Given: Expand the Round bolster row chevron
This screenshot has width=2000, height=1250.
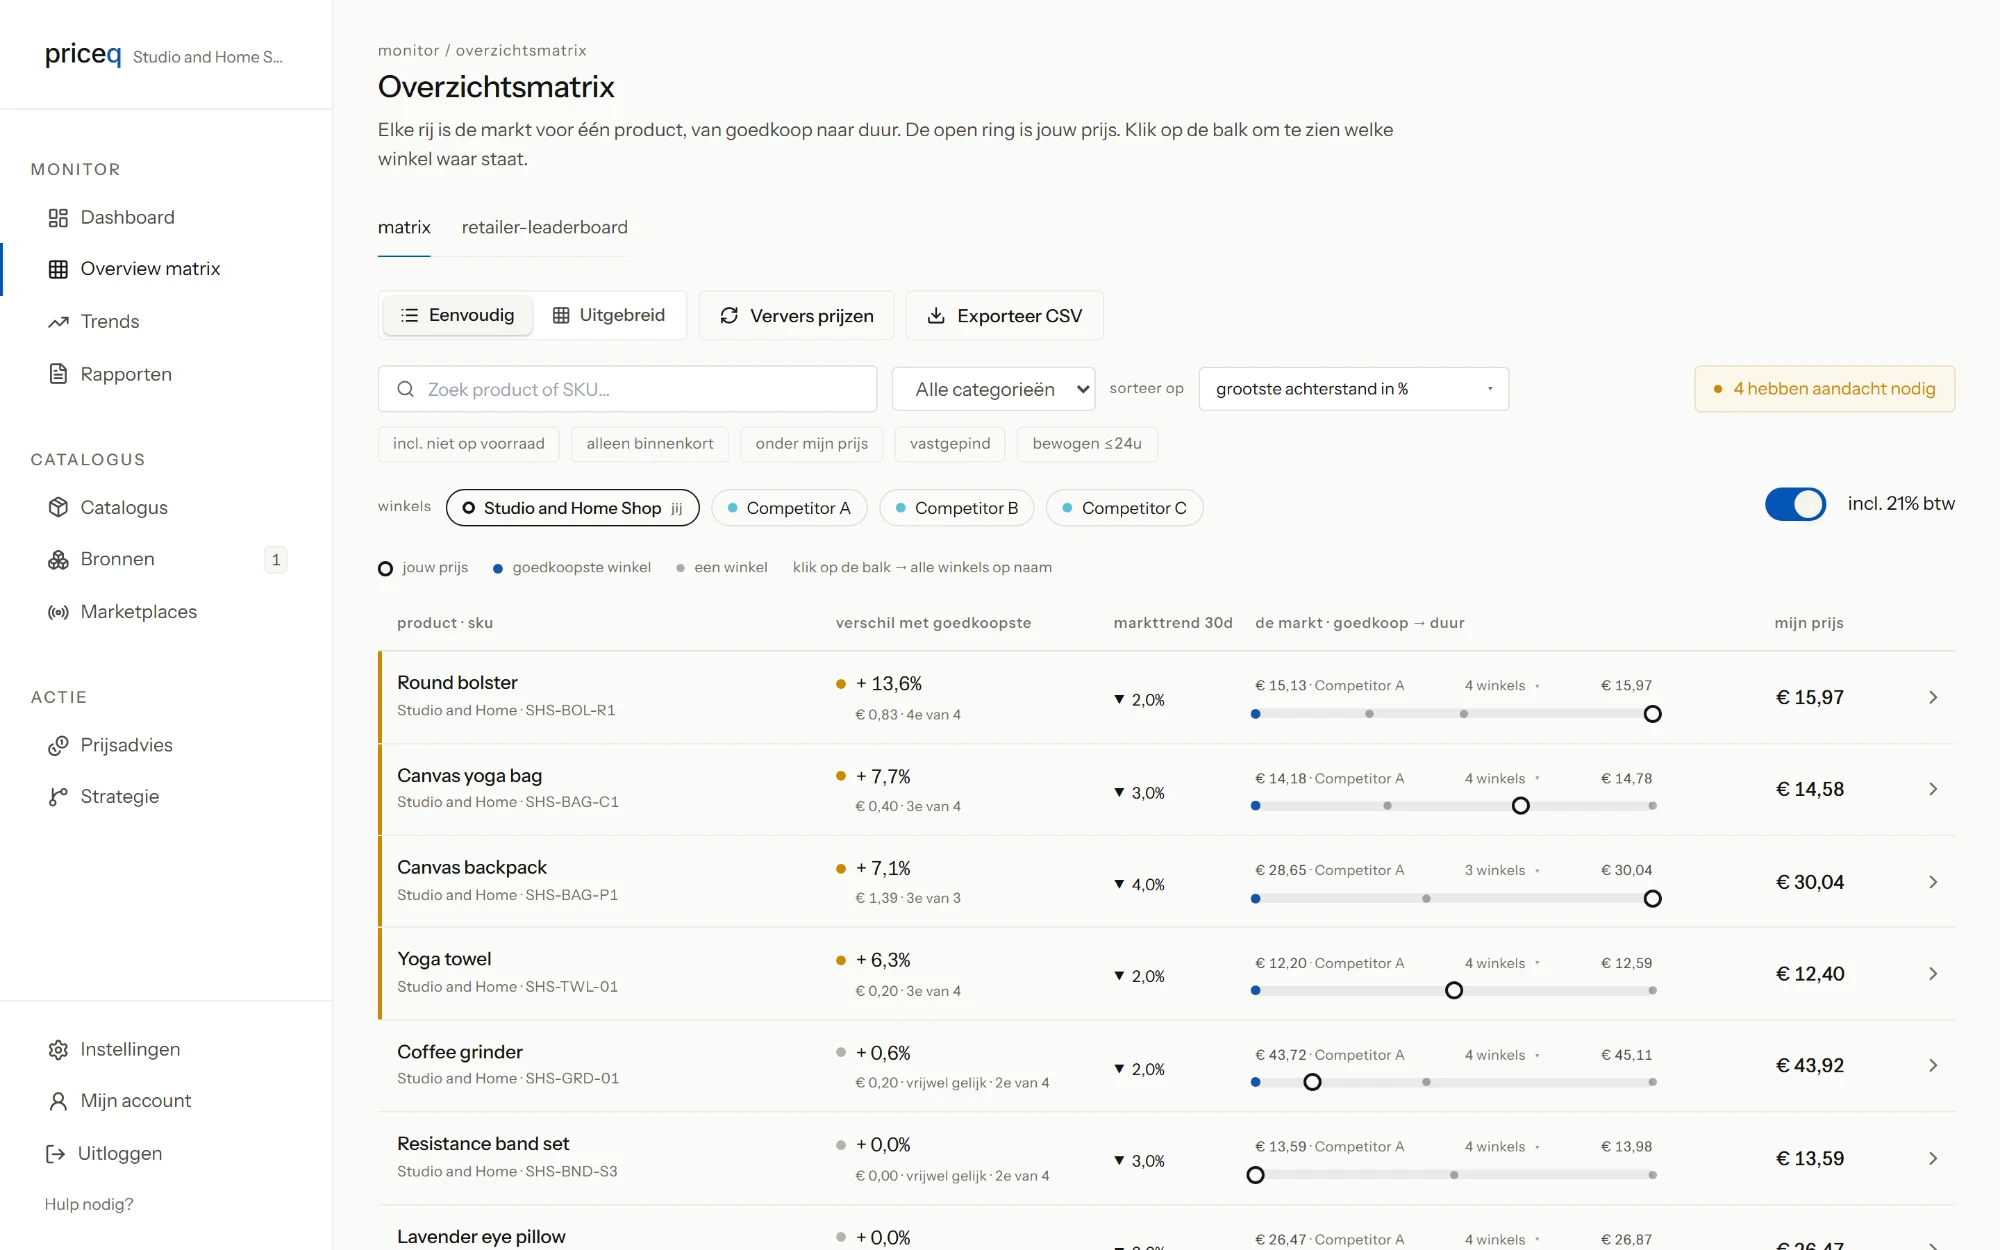Looking at the screenshot, I should [1932, 698].
